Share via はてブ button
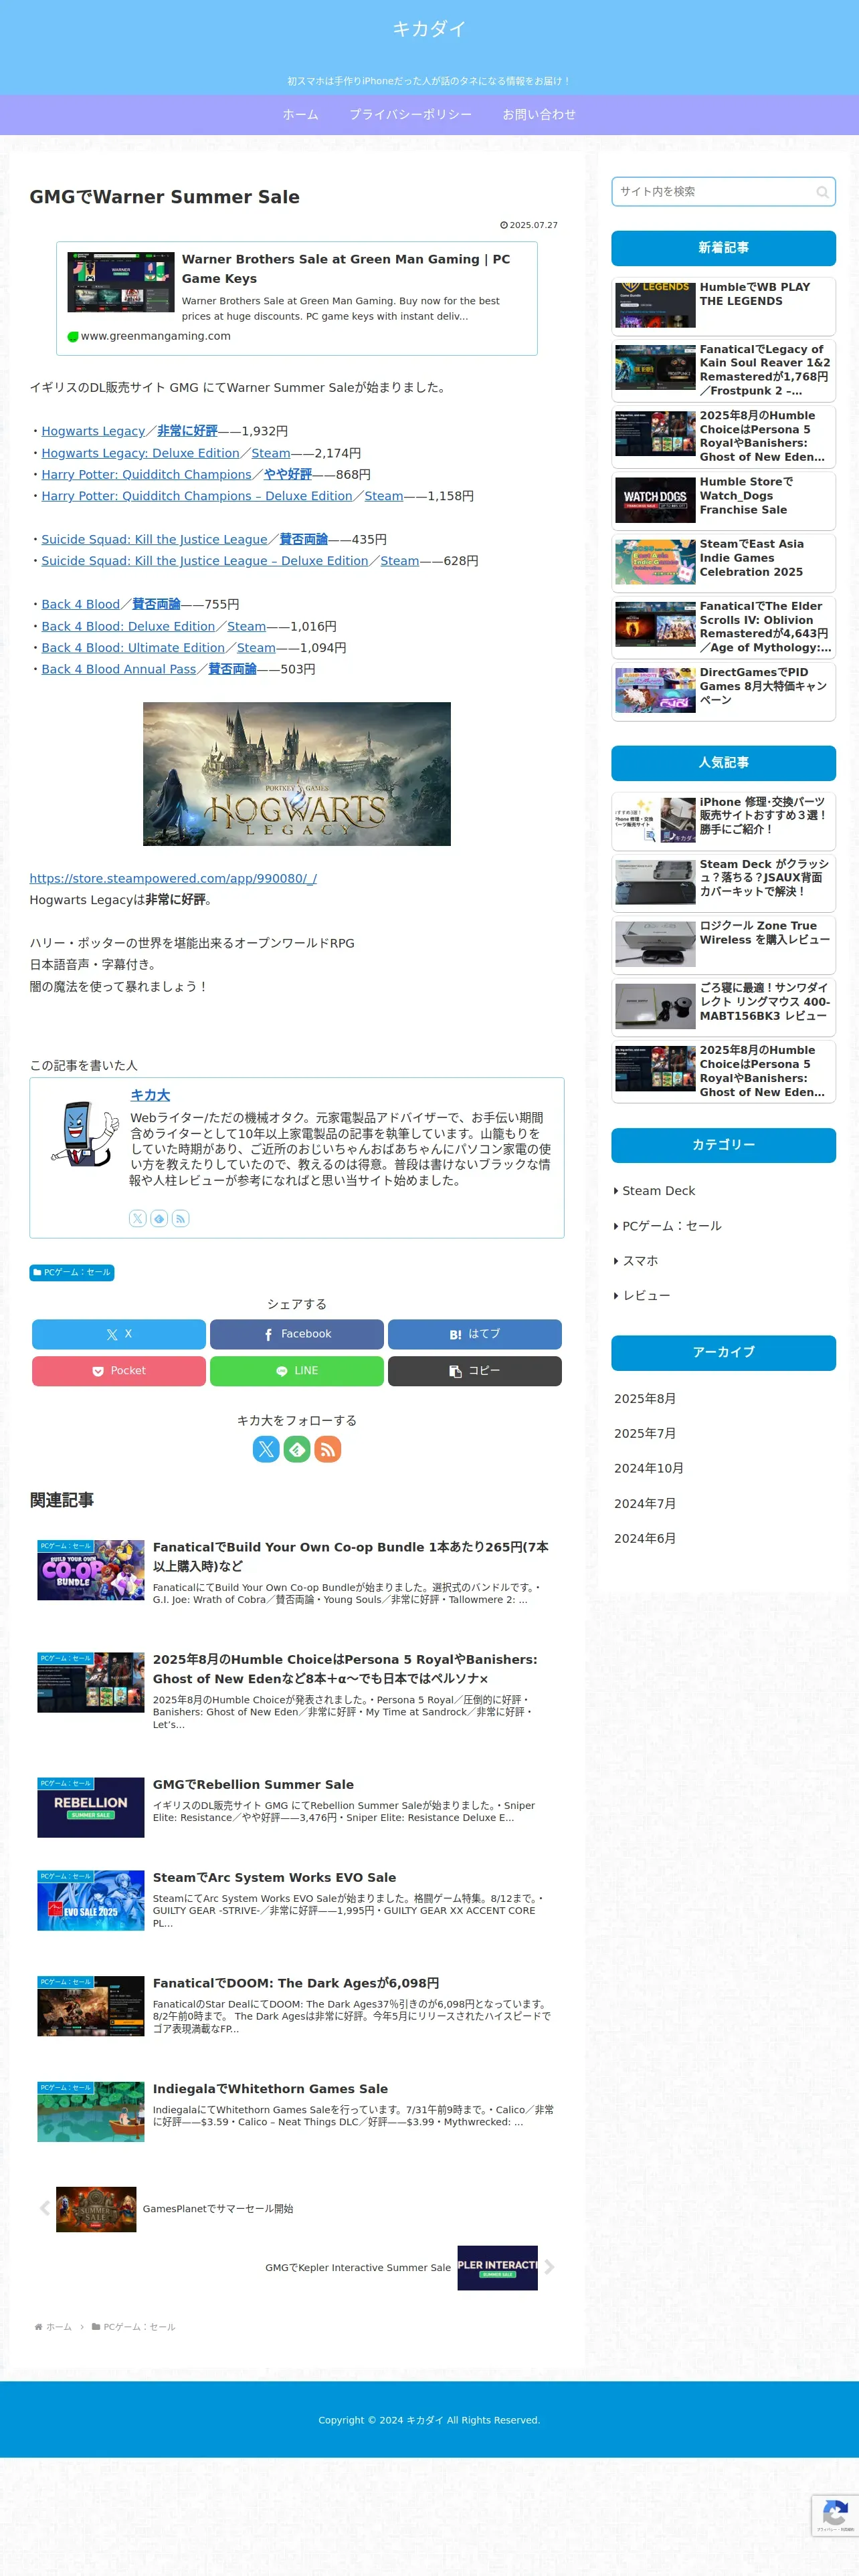This screenshot has height=2576, width=859. (x=475, y=1334)
